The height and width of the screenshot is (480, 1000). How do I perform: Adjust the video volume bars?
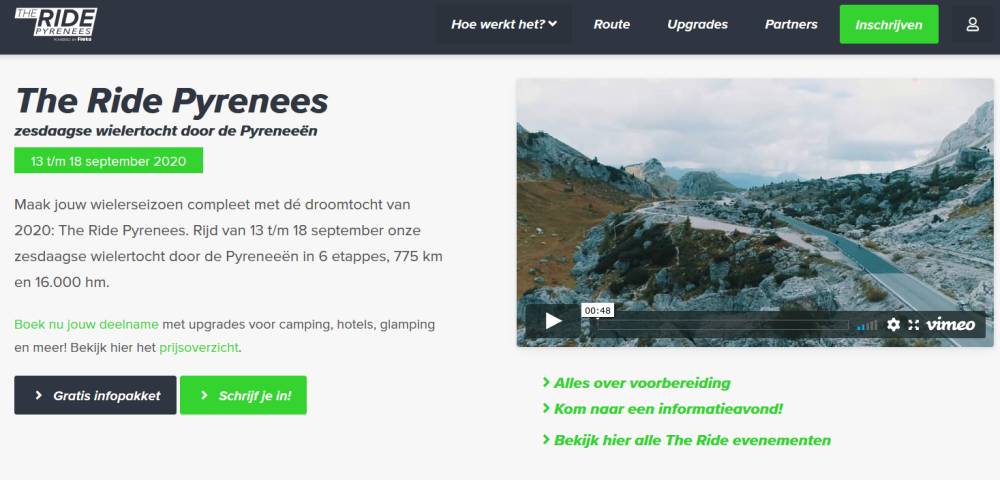867,325
